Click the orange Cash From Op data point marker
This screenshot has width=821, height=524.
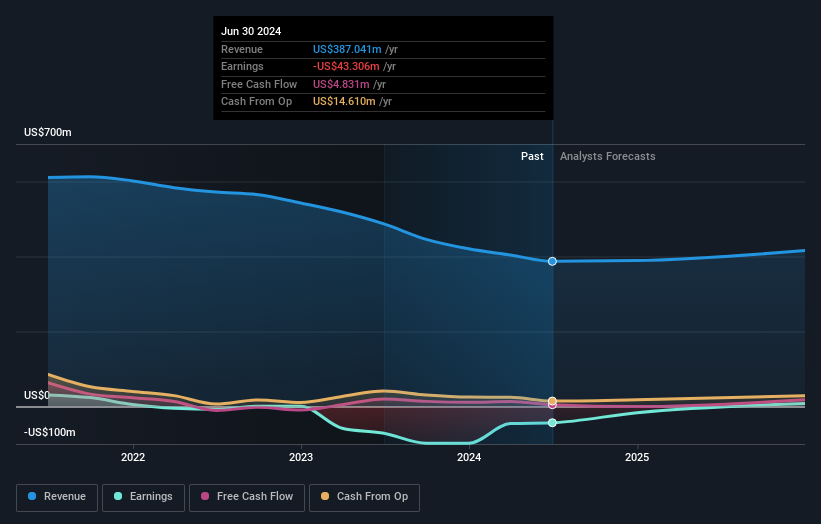[x=552, y=401]
